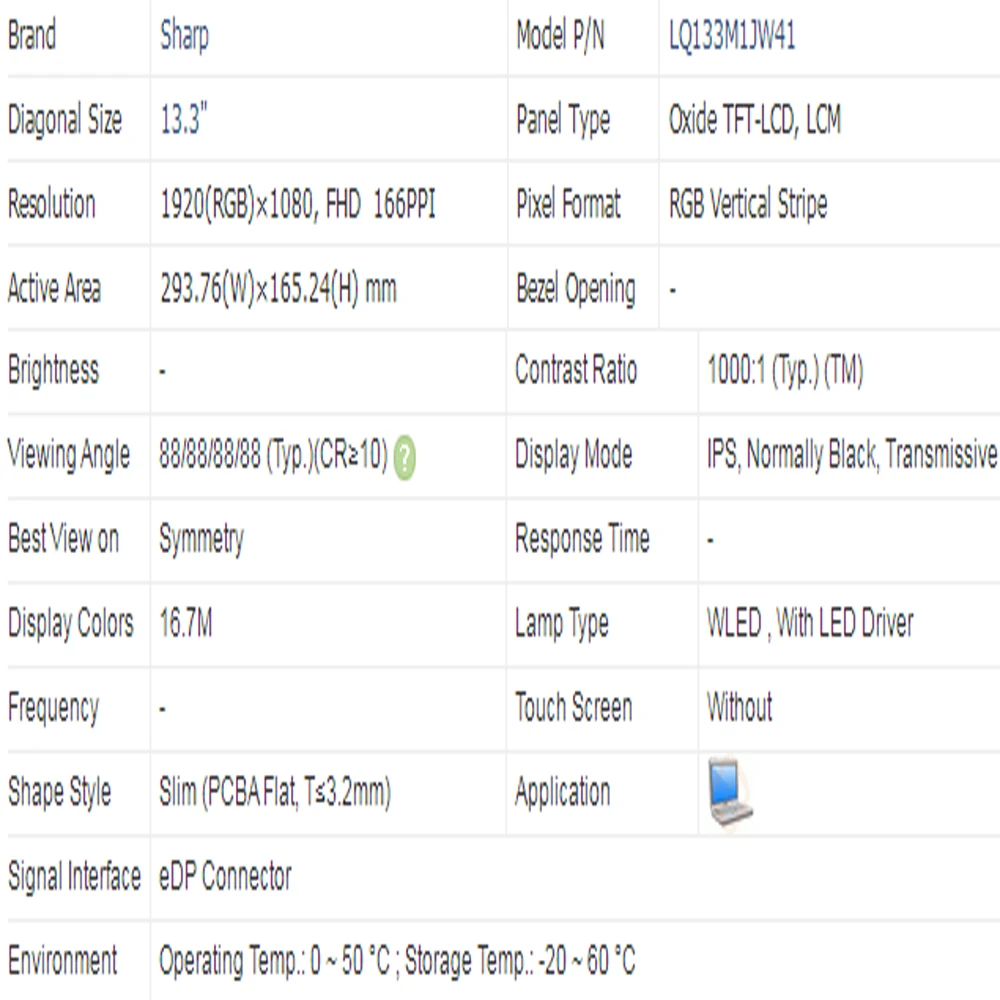Click the 'Pixel Format' label
This screenshot has width=1000, height=1000.
pyautogui.click(x=568, y=203)
